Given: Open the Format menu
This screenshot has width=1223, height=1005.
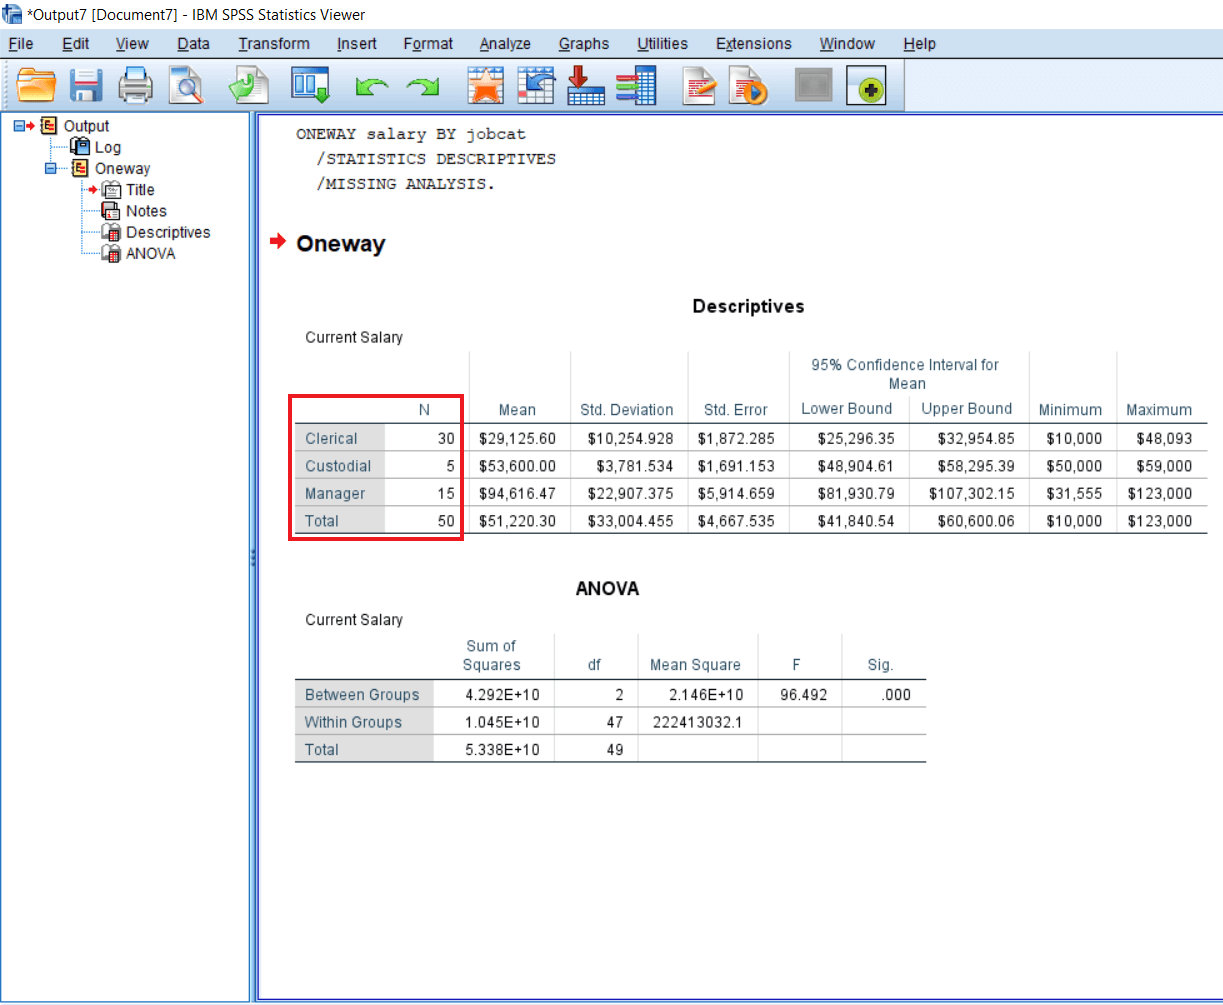Looking at the screenshot, I should pyautogui.click(x=428, y=44).
